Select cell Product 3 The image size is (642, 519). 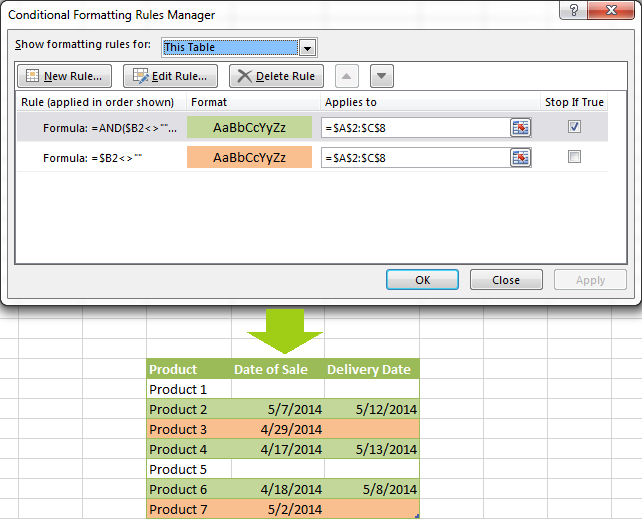click(189, 429)
